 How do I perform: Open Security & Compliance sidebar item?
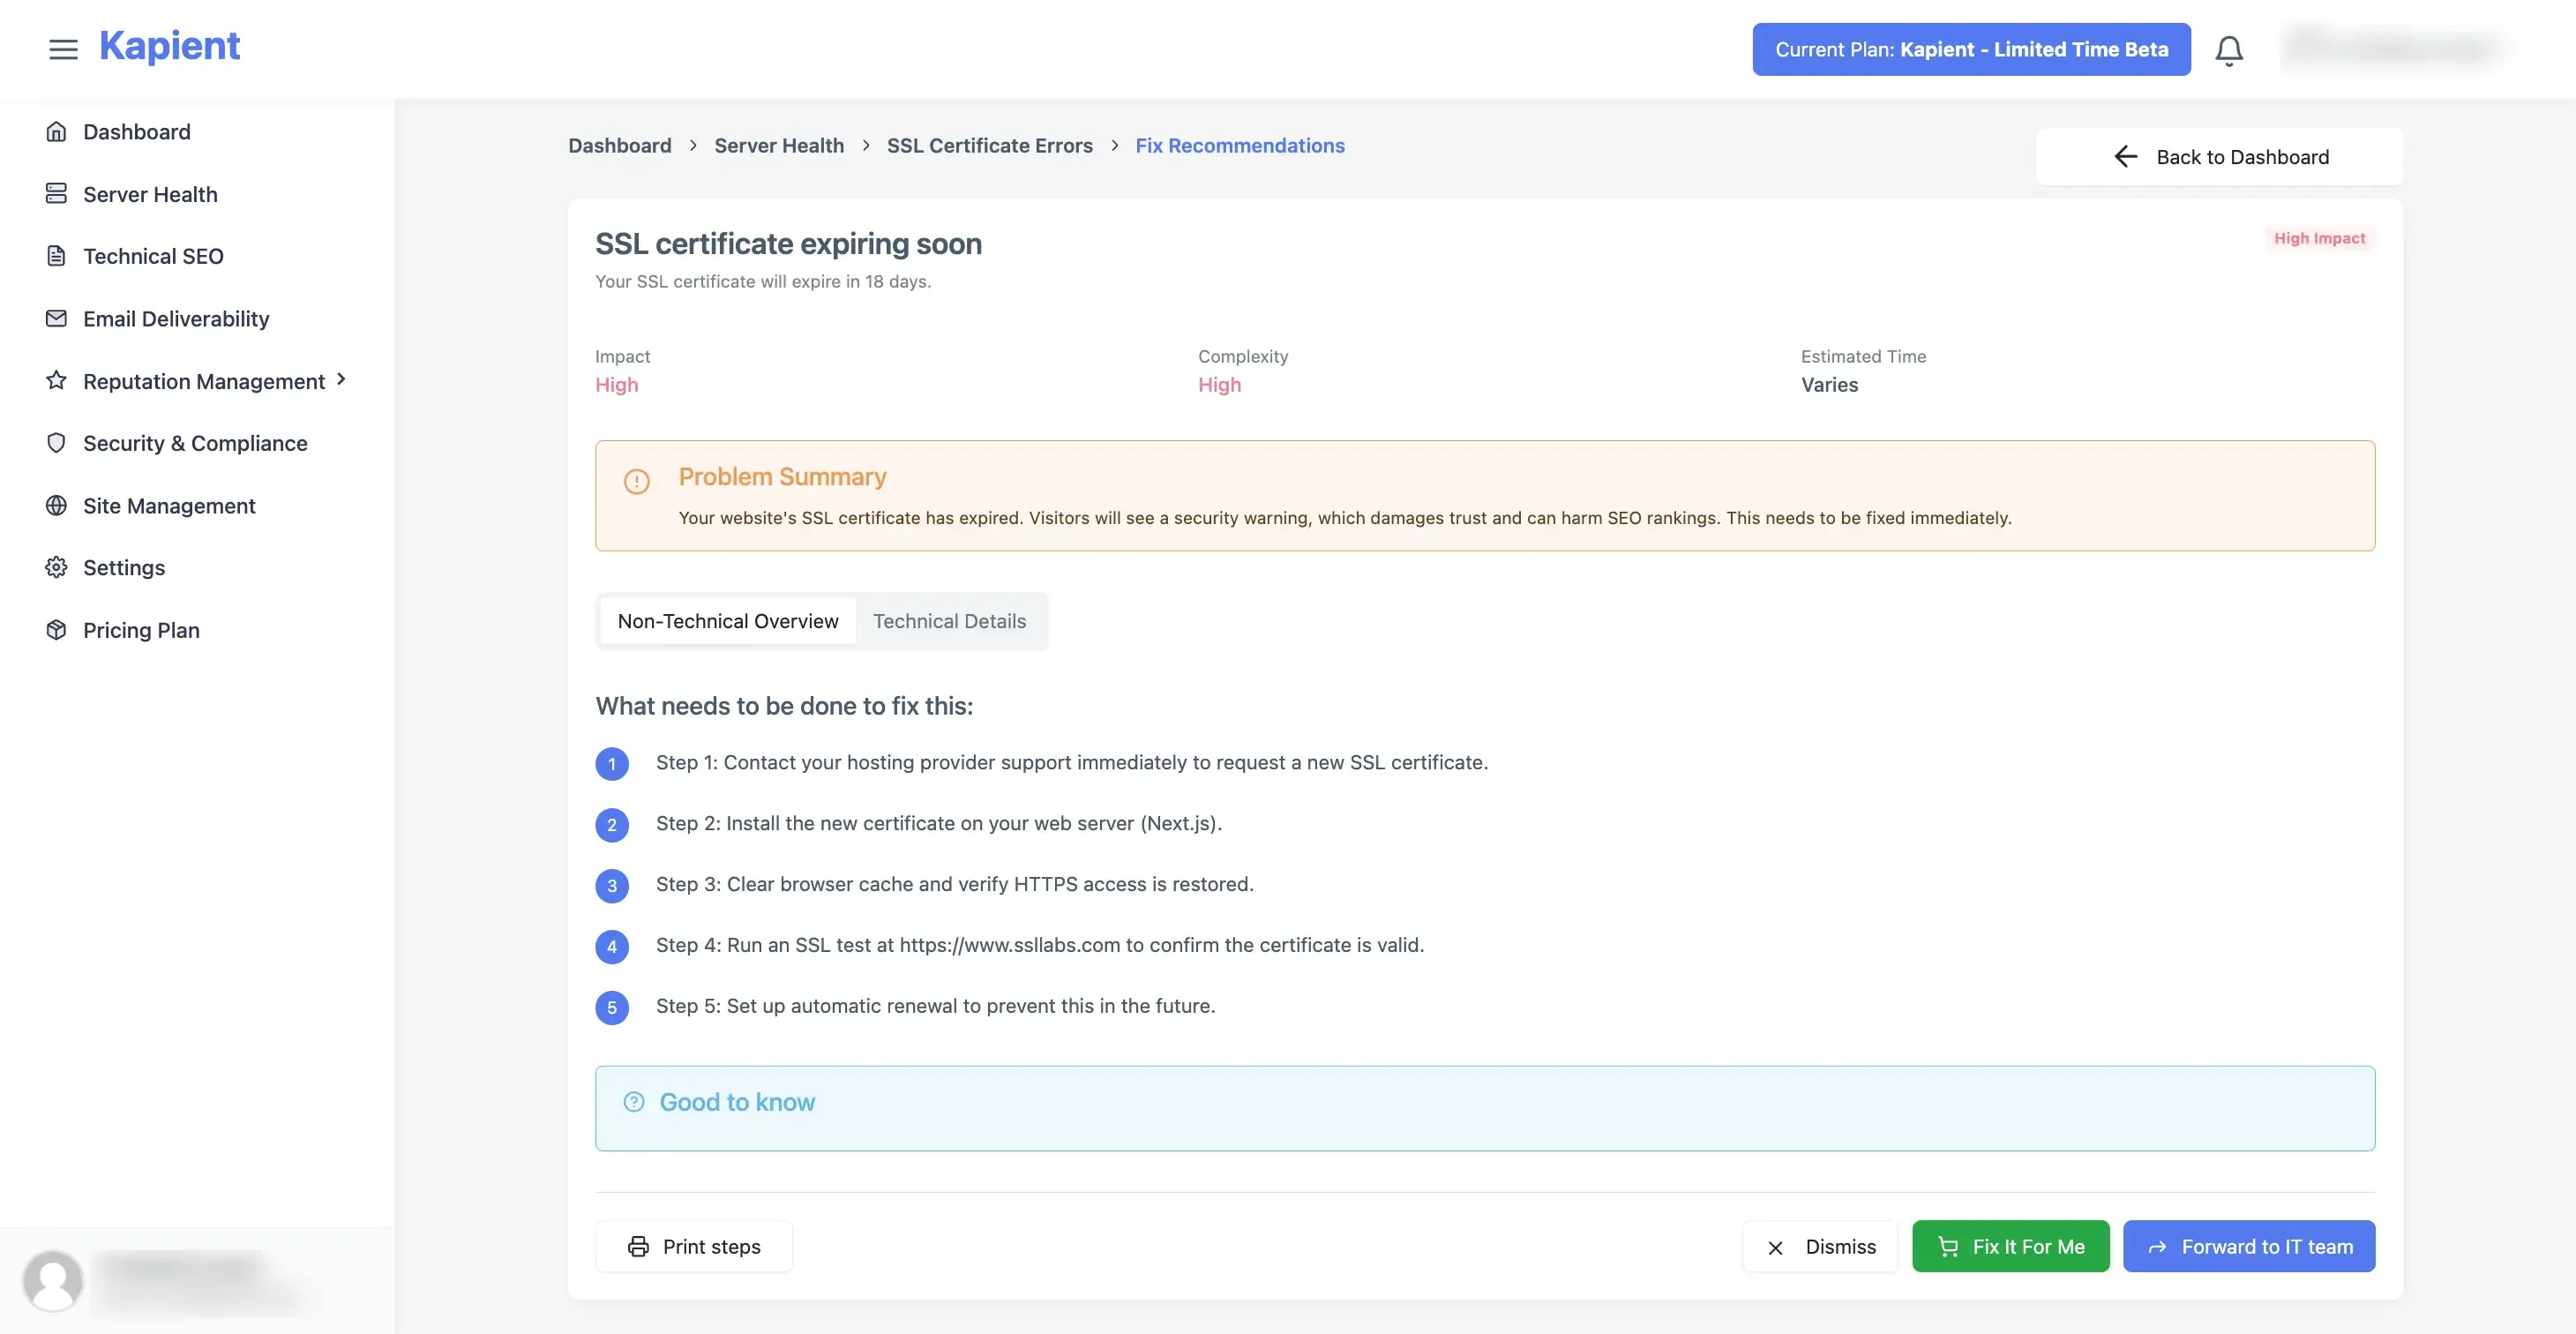pos(197,443)
